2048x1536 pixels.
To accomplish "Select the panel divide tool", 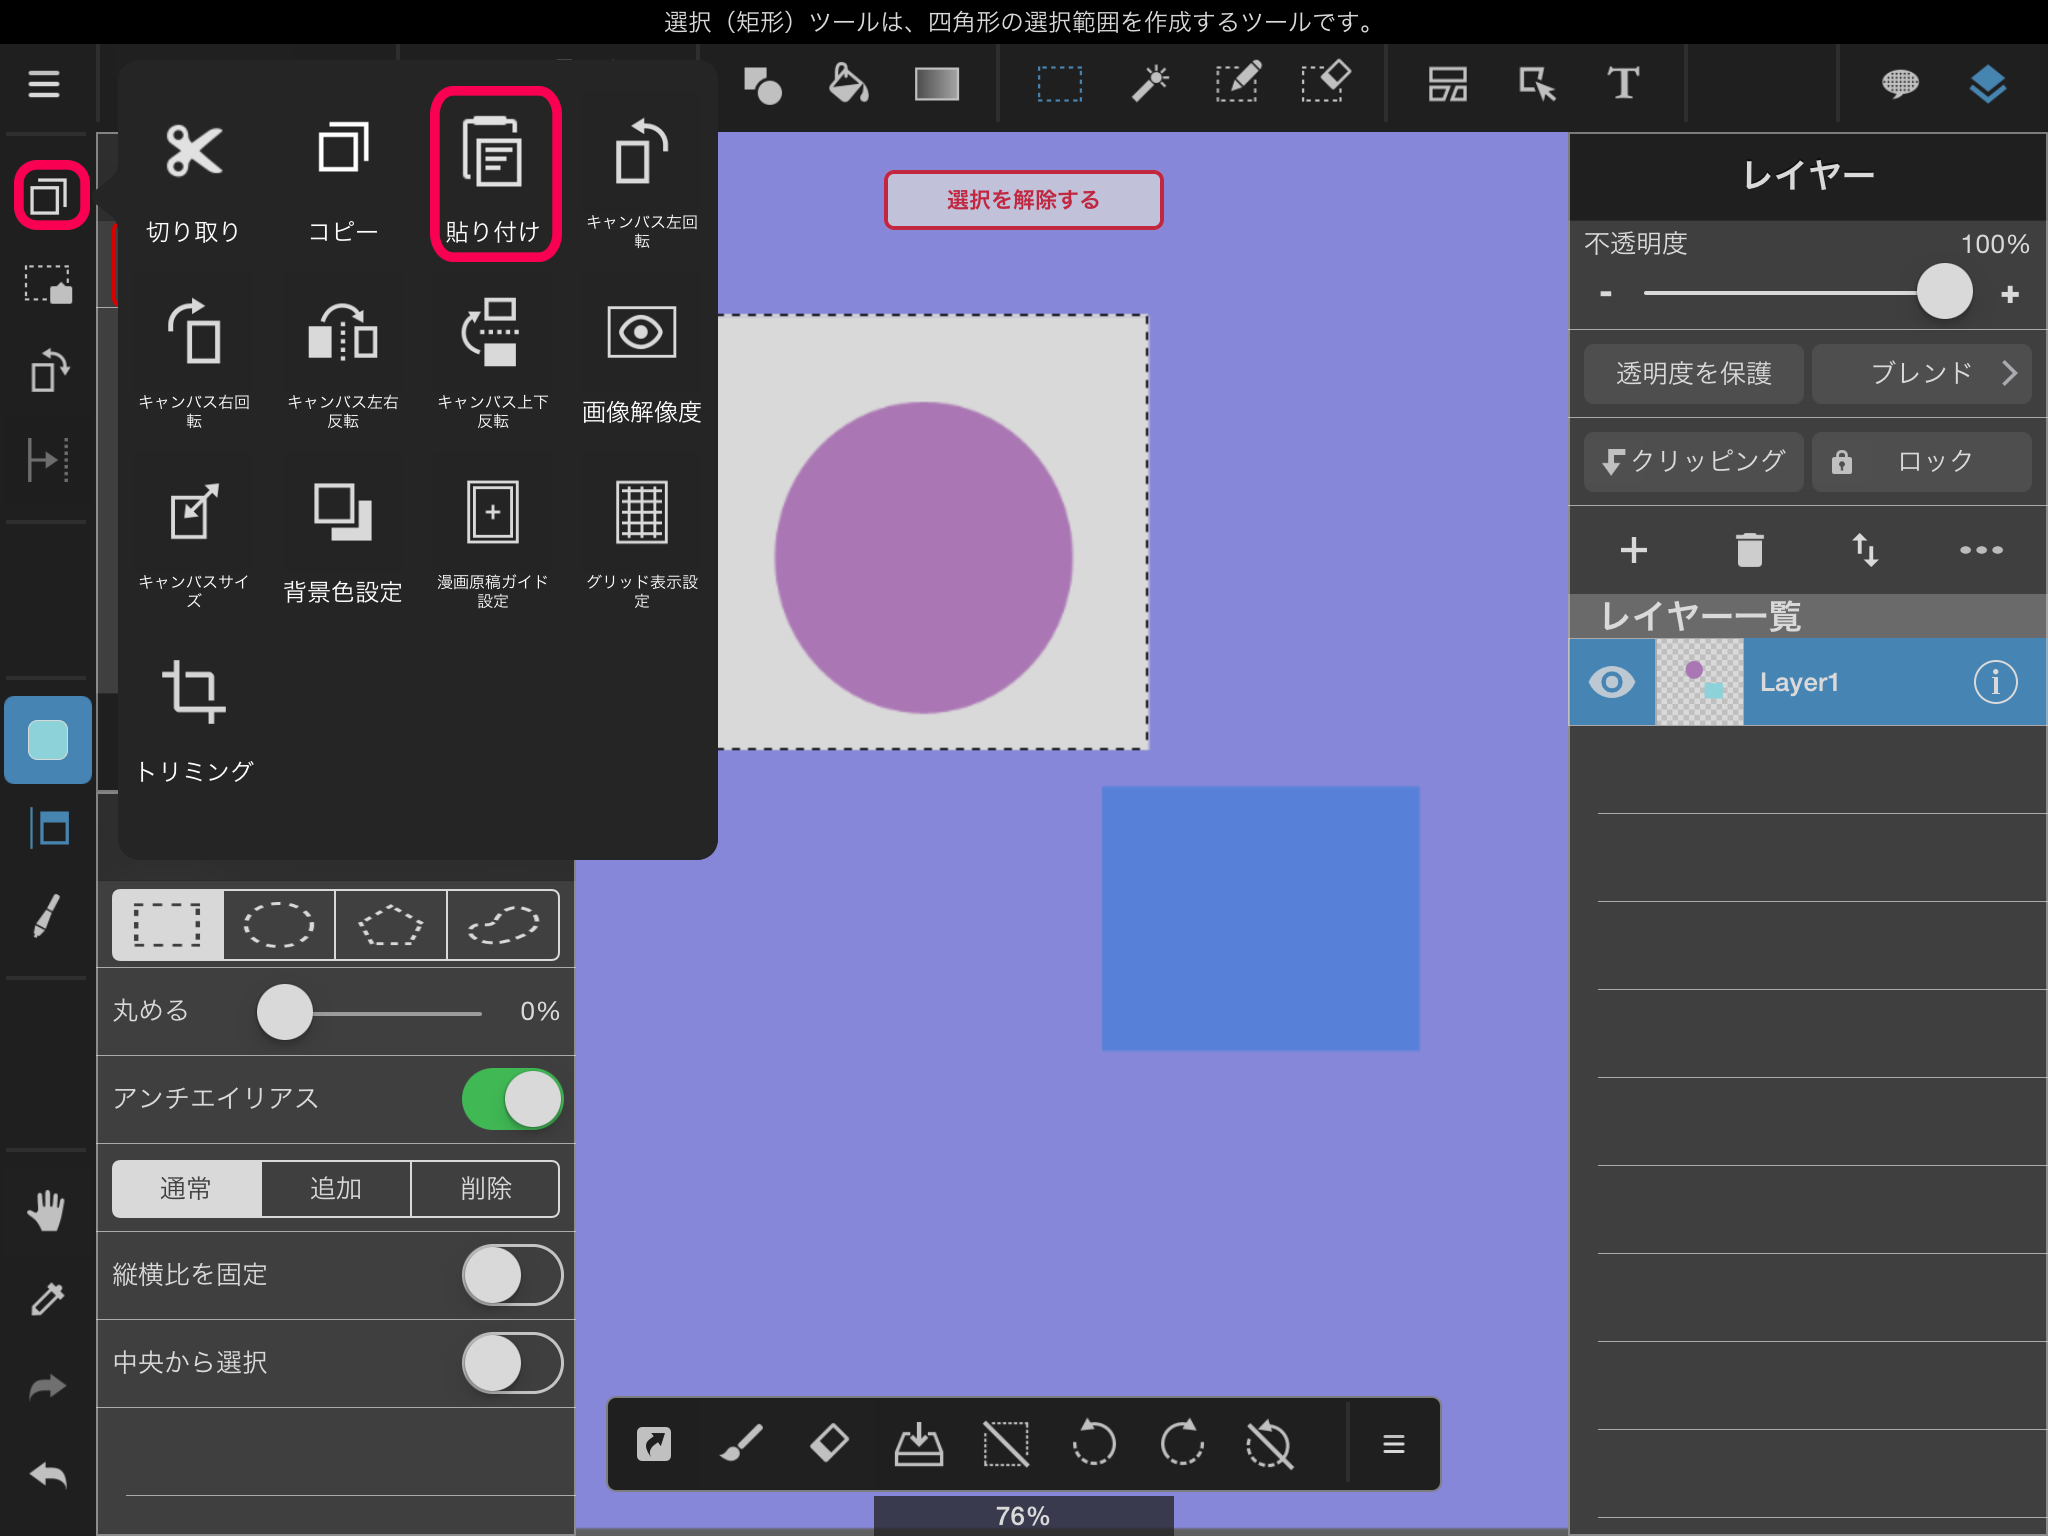I will (x=1447, y=85).
